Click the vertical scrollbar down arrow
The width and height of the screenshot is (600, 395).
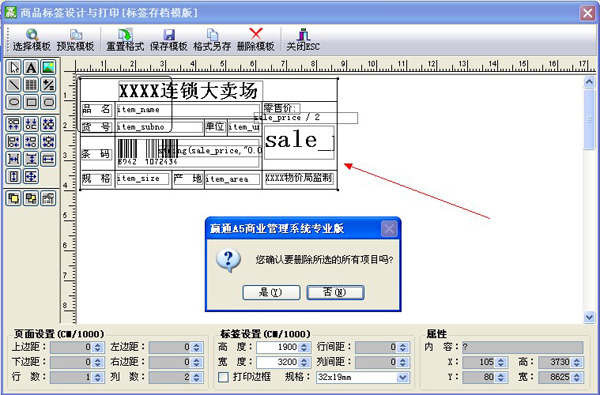click(x=589, y=317)
